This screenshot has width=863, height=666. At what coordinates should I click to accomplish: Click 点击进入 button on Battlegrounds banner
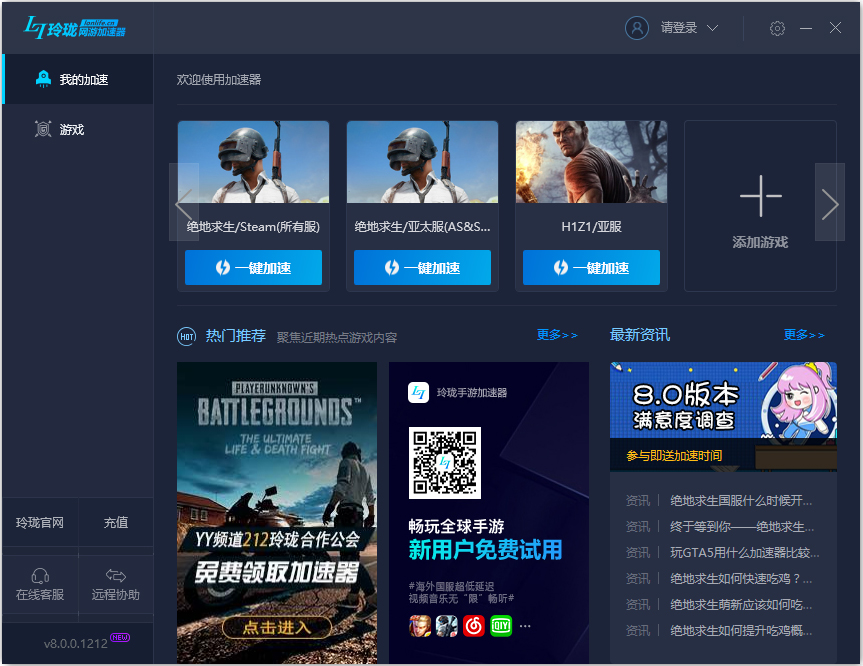(x=277, y=627)
